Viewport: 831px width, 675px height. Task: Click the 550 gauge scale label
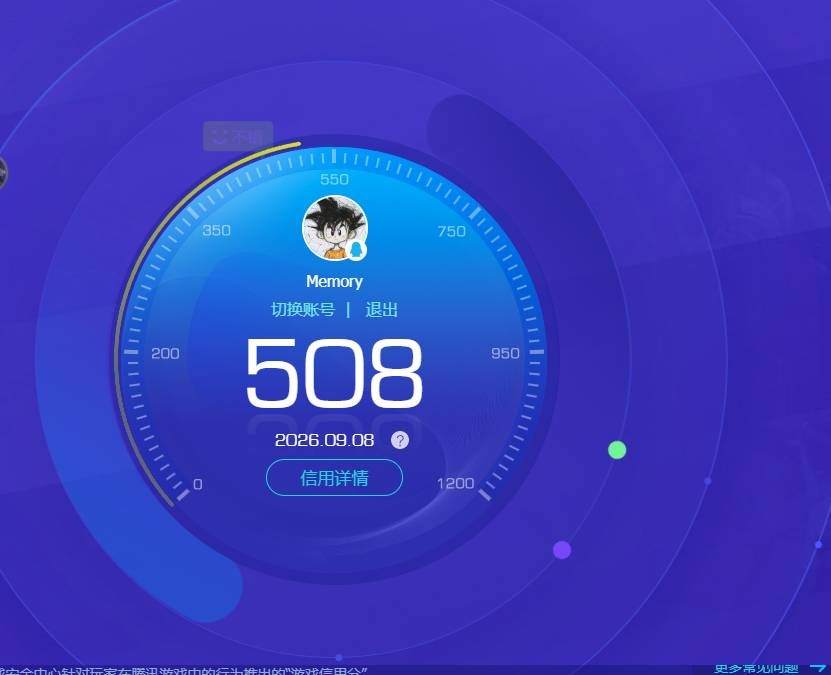click(x=334, y=179)
